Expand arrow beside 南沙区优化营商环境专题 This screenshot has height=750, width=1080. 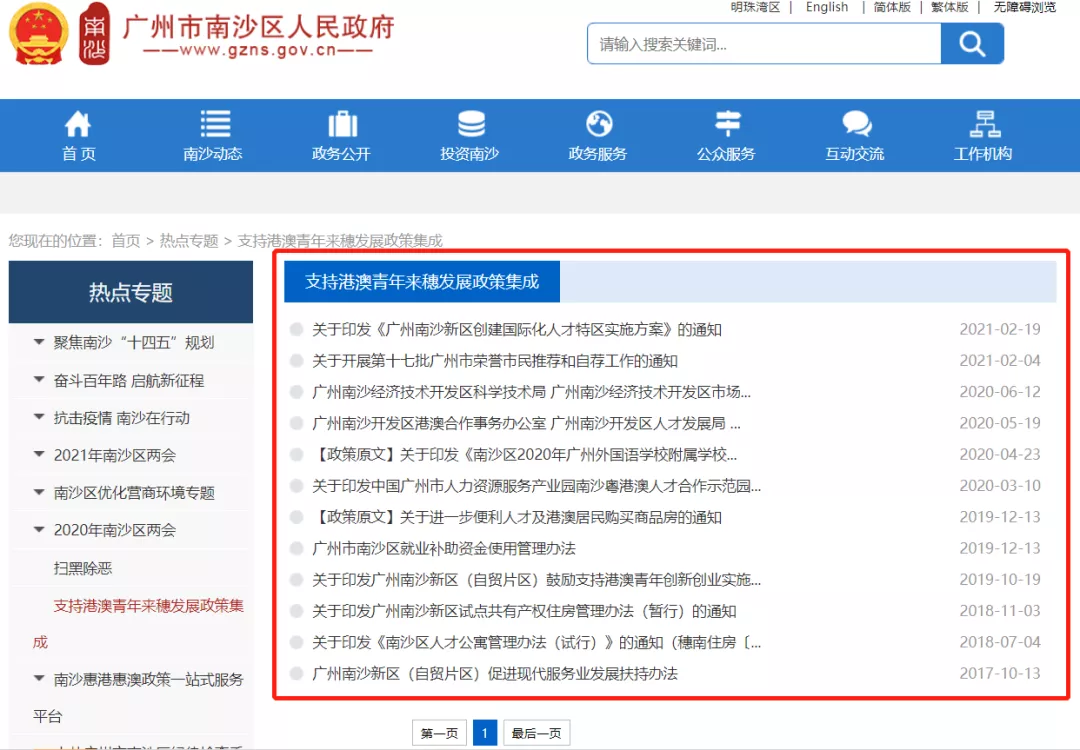(x=39, y=492)
